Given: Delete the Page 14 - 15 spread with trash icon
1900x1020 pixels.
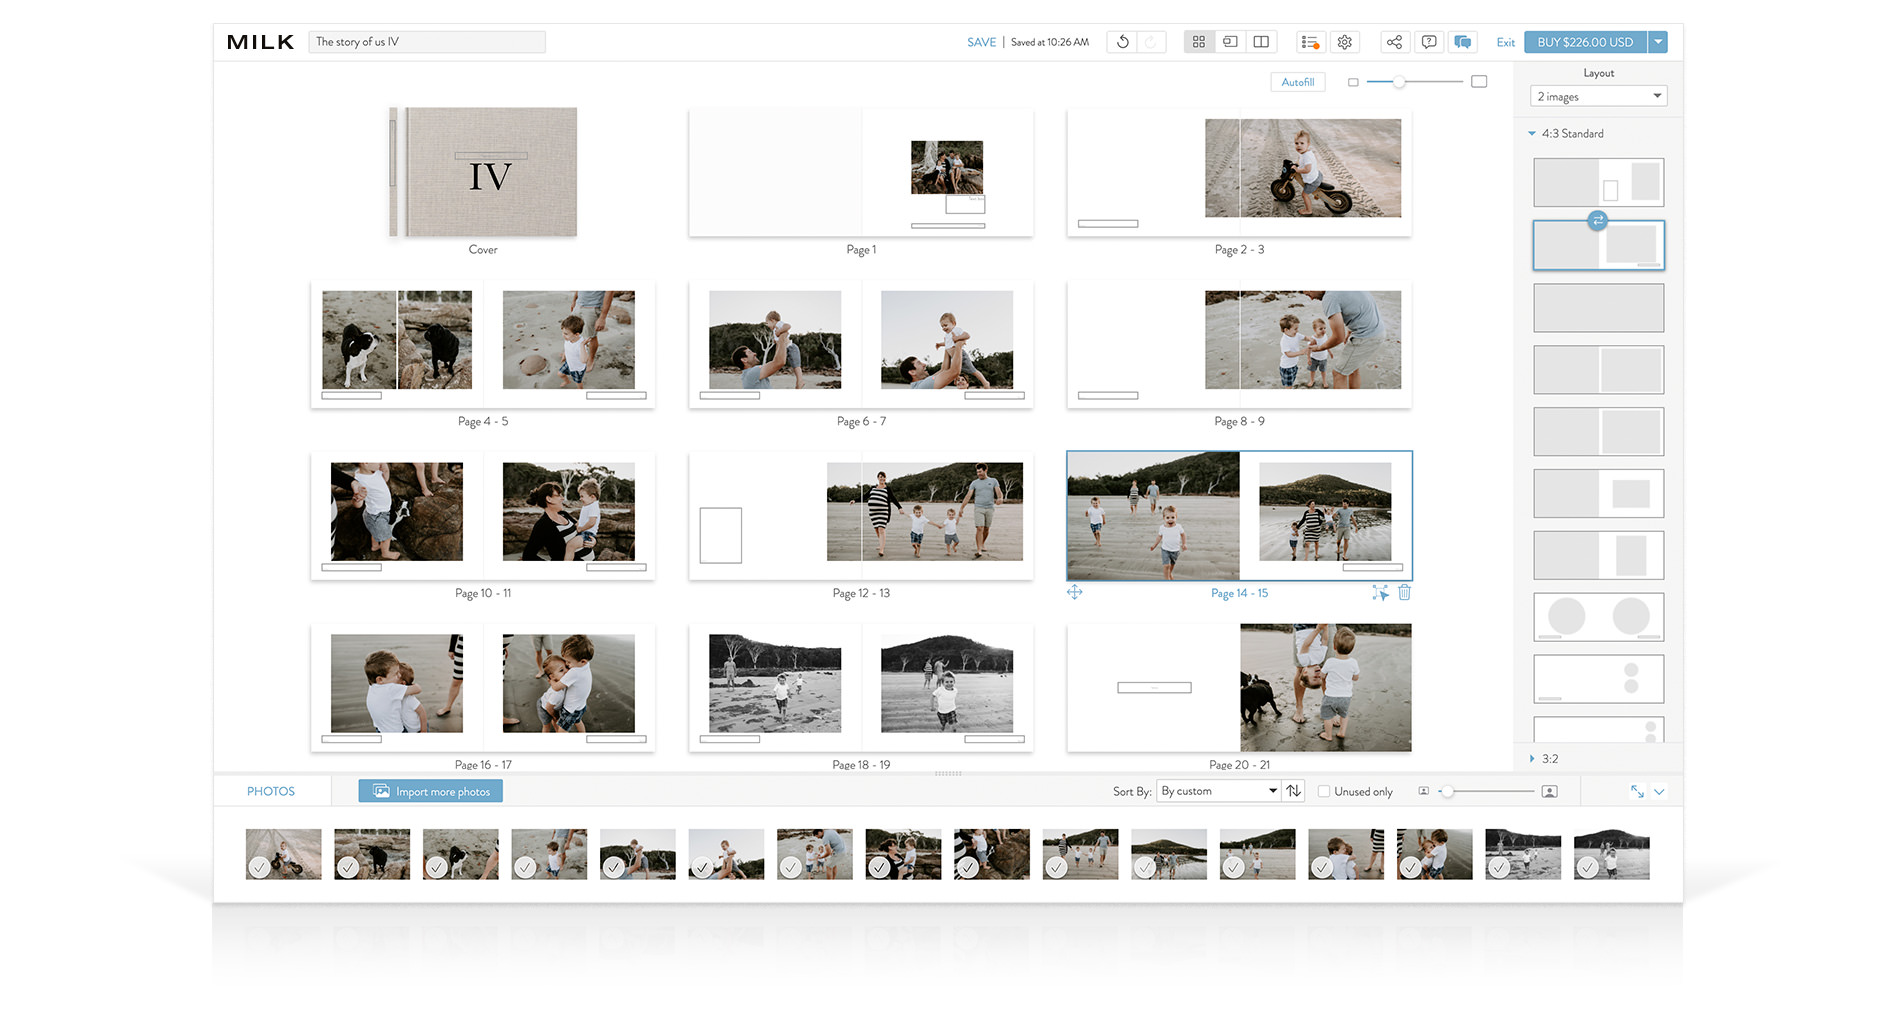Looking at the screenshot, I should [x=1404, y=593].
